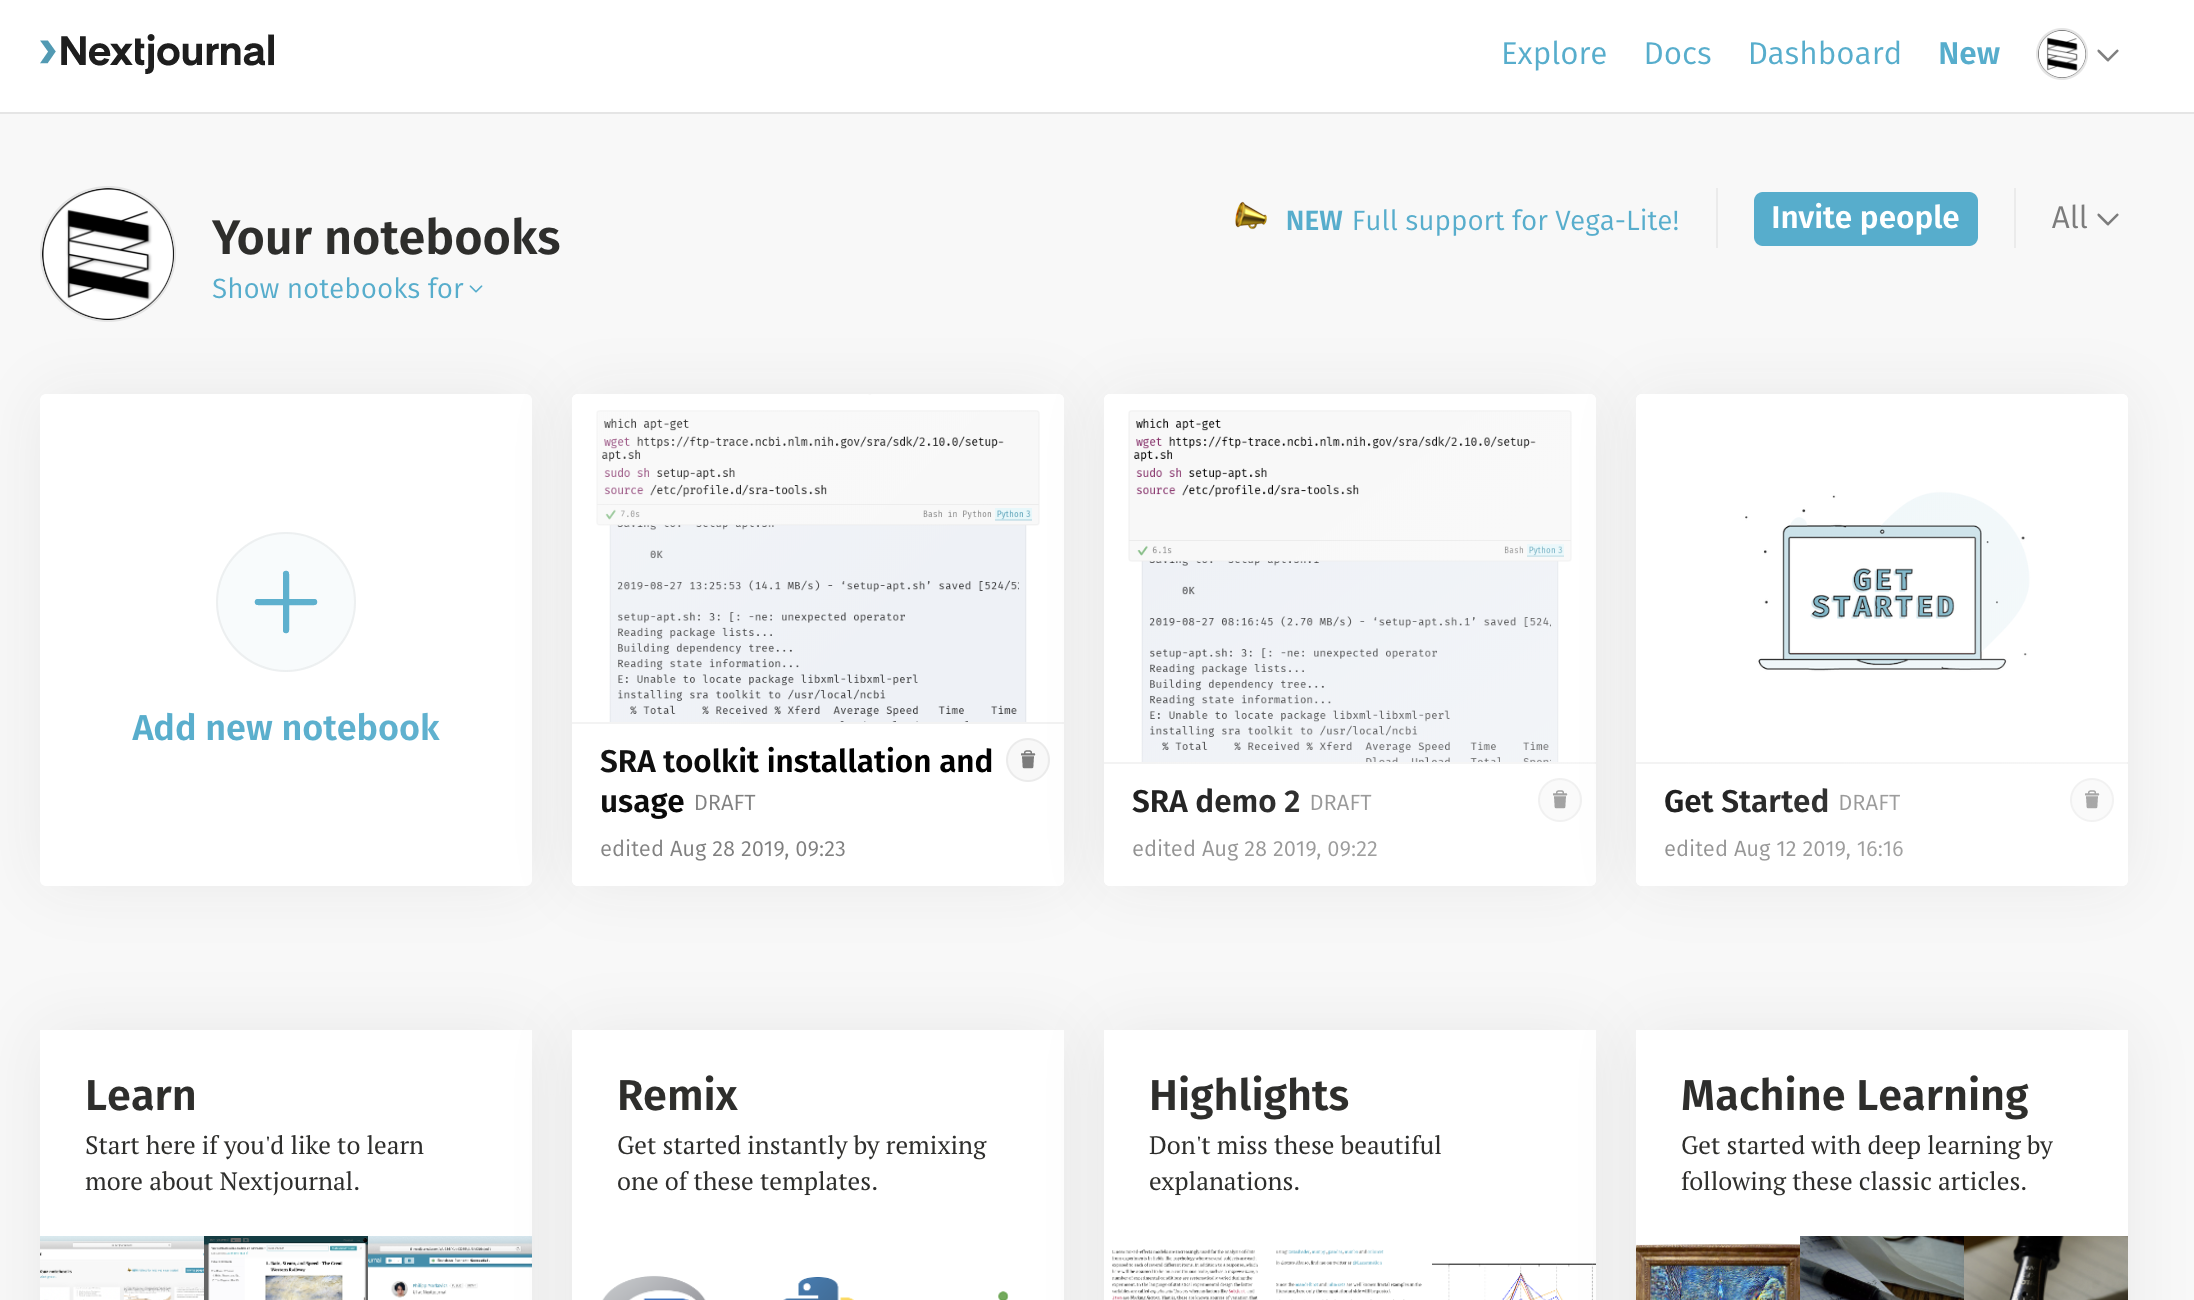
Task: Expand the user menu chevron
Action: point(2108,55)
